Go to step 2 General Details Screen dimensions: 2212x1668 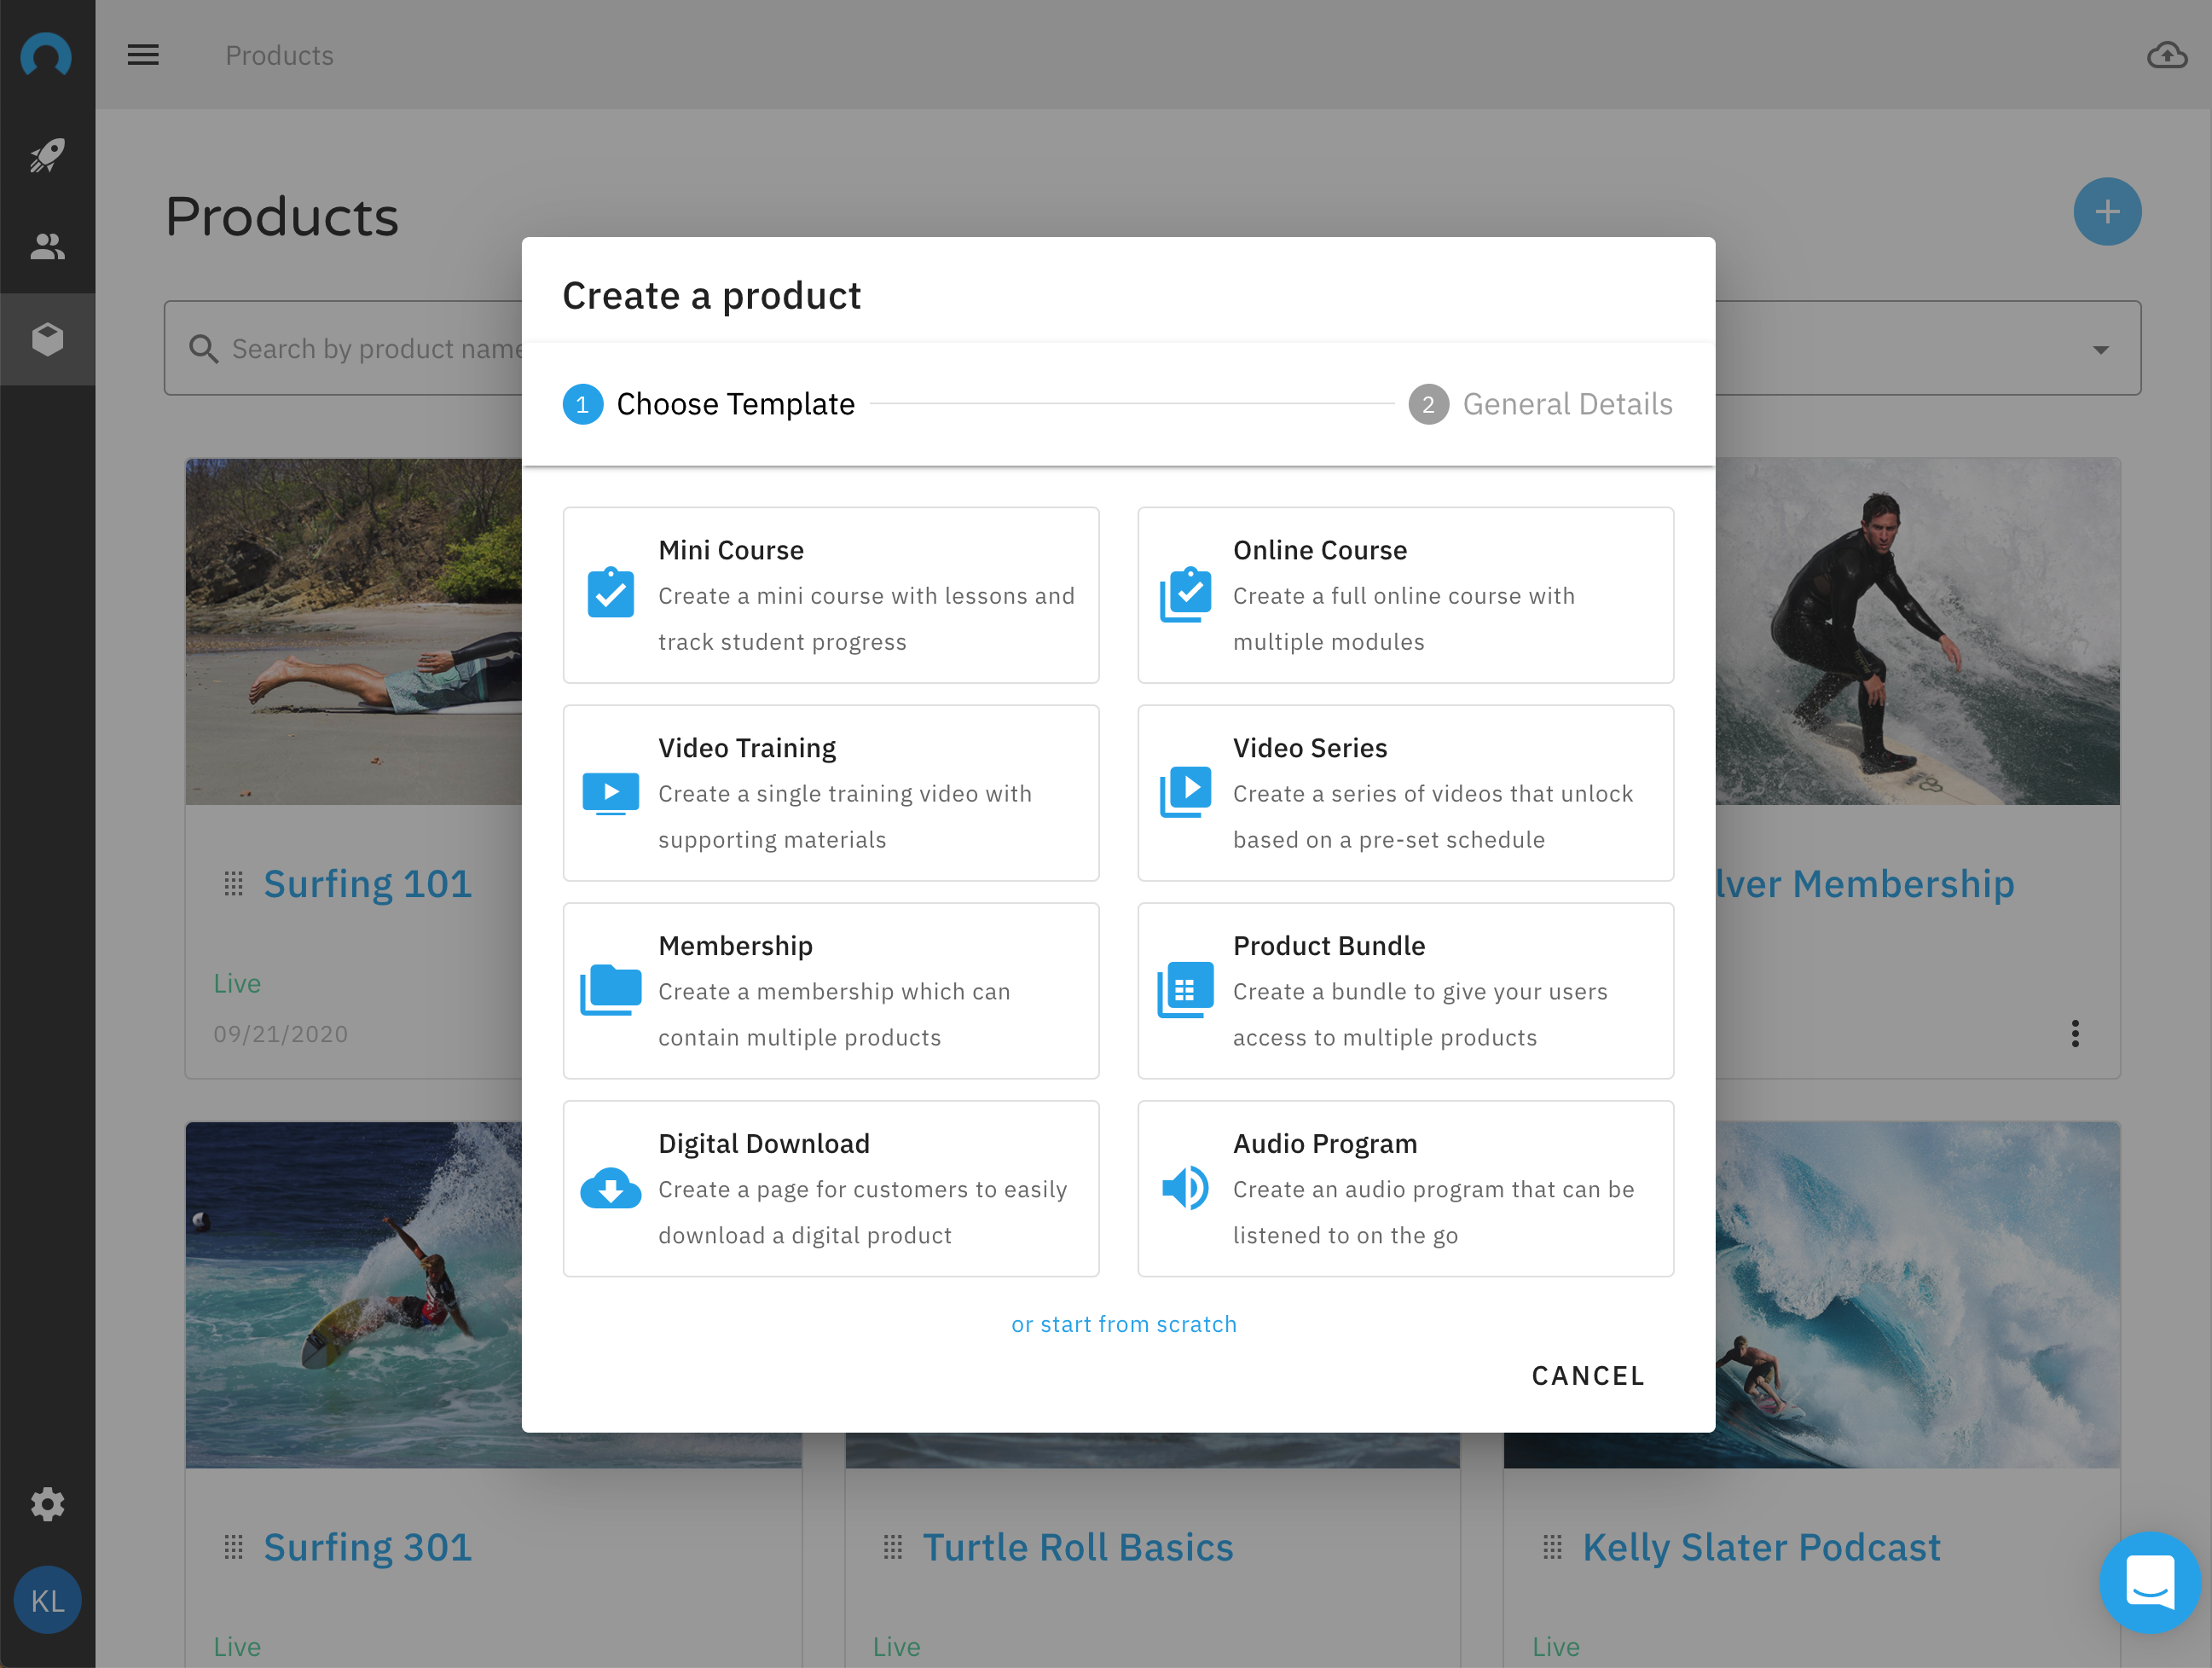click(1540, 404)
